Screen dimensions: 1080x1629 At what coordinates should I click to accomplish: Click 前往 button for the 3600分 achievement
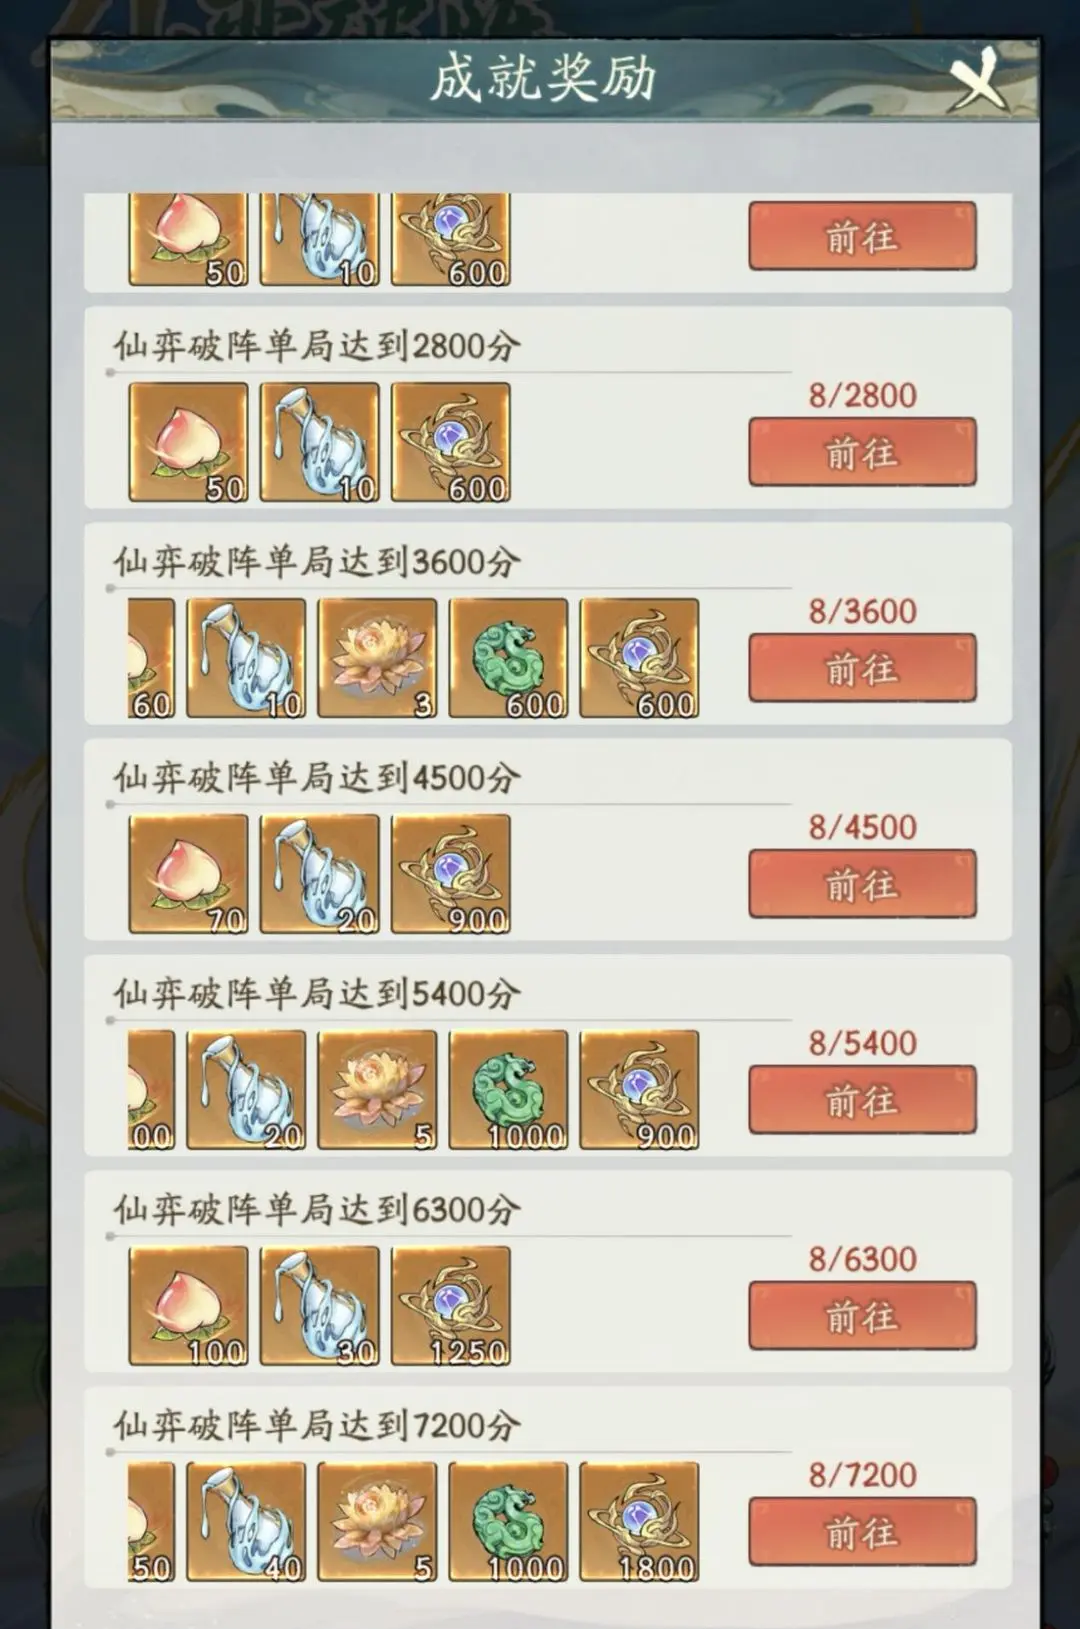click(x=862, y=669)
